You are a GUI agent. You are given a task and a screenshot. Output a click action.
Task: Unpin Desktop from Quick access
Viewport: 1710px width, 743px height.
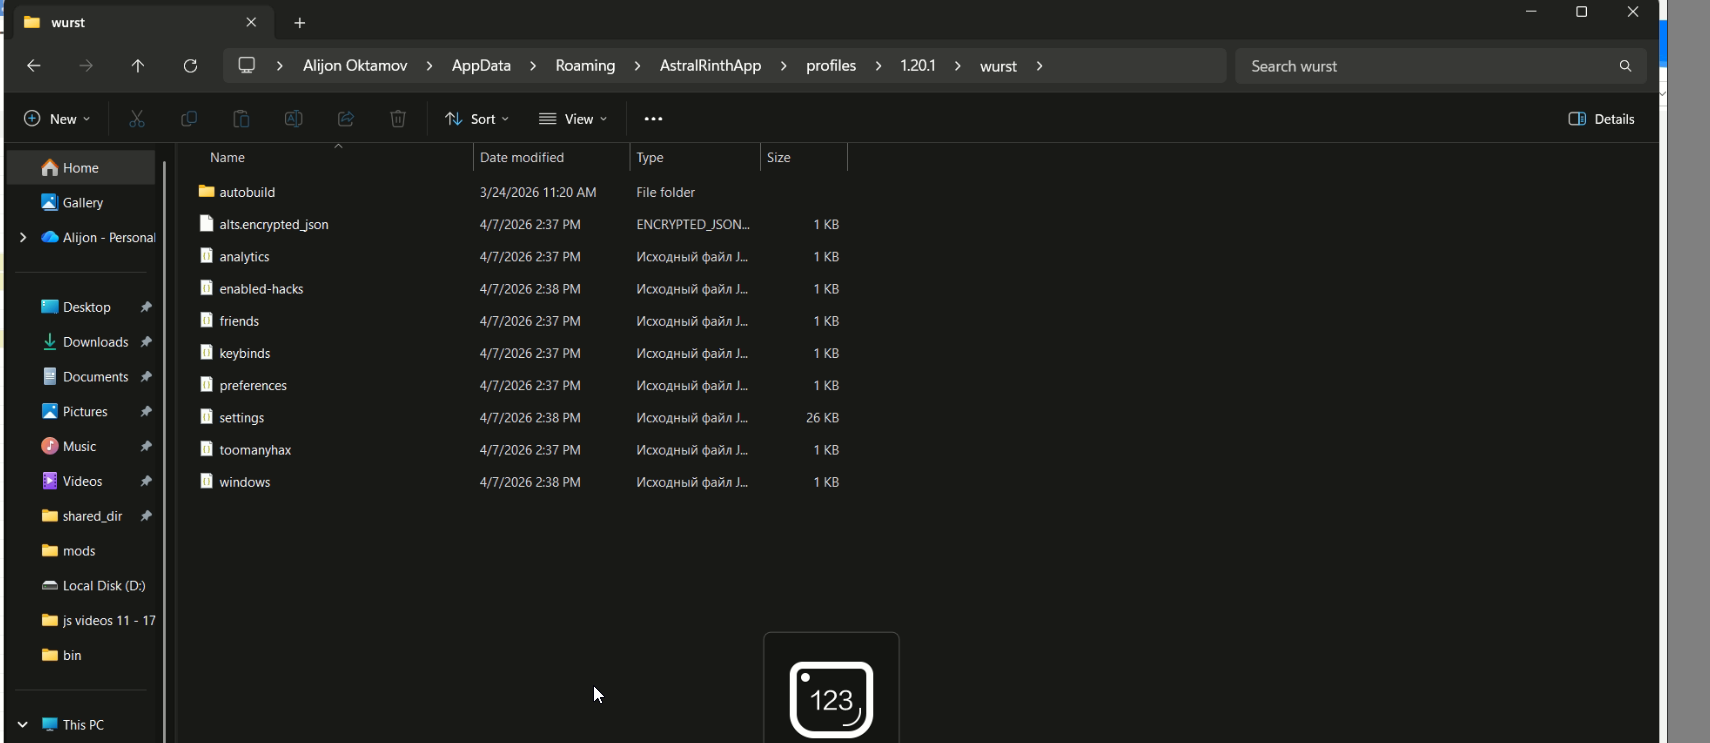pos(146,307)
